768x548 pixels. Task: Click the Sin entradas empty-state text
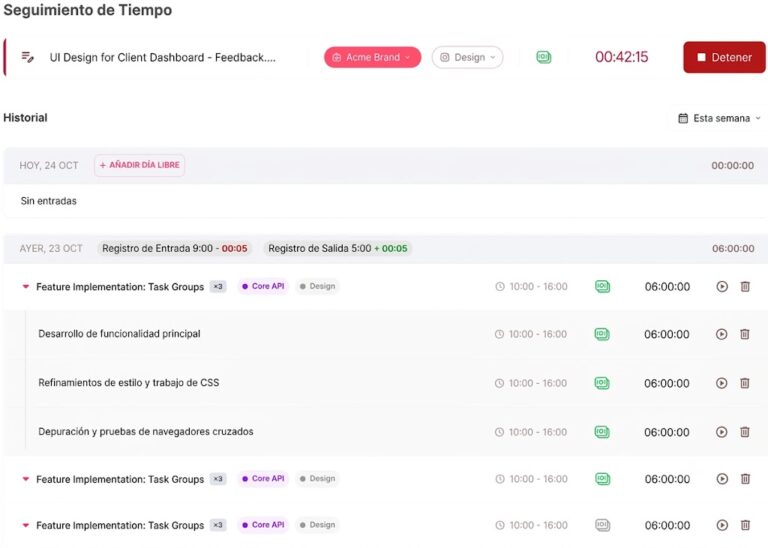48,201
